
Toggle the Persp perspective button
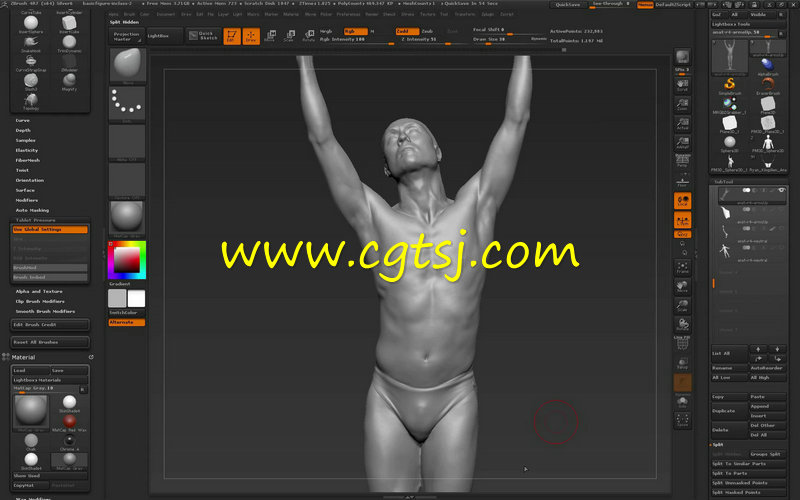(x=682, y=161)
